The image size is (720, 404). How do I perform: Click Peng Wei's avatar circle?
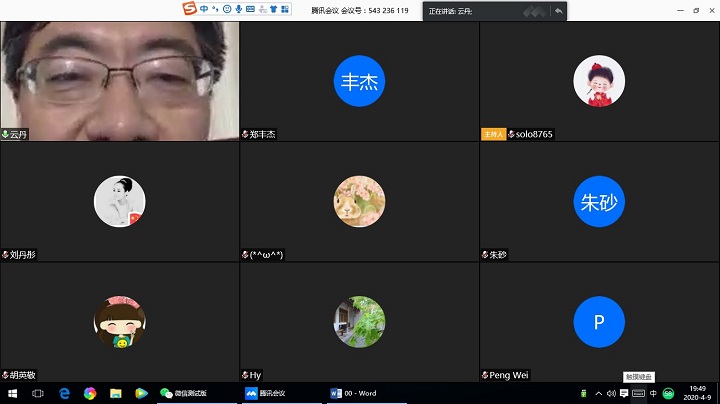tap(599, 322)
